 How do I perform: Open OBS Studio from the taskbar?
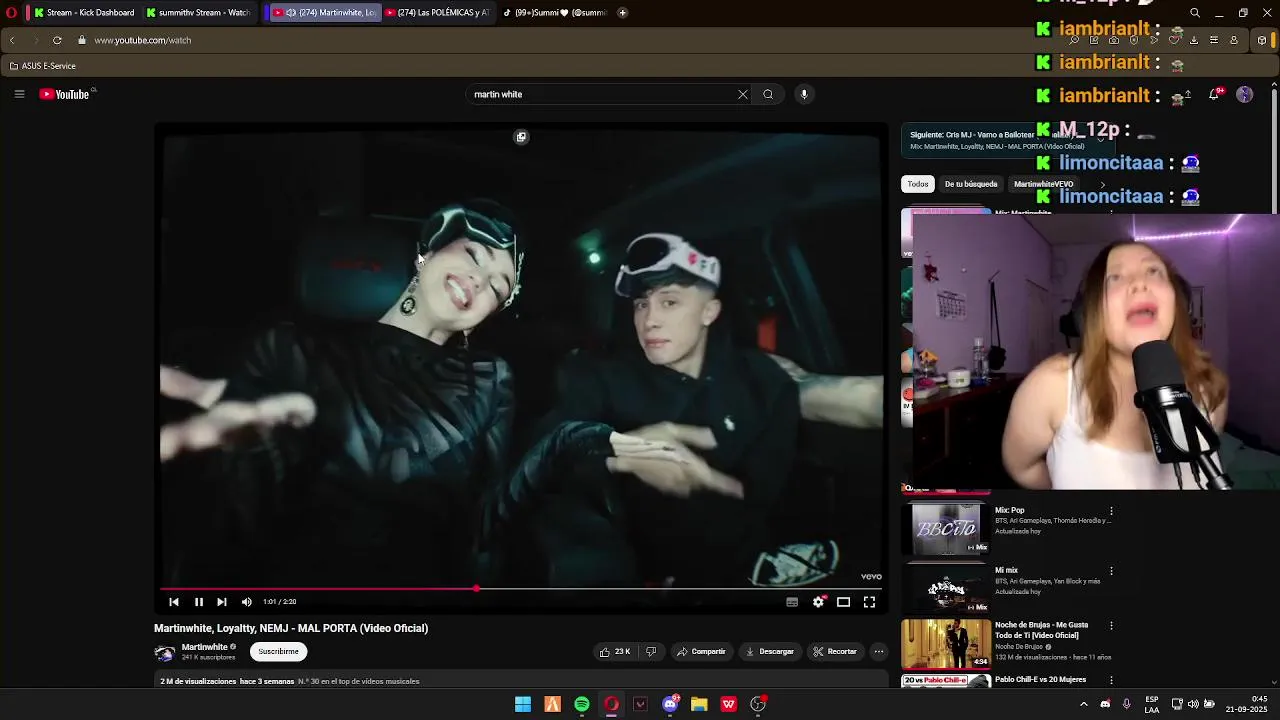pyautogui.click(x=758, y=704)
